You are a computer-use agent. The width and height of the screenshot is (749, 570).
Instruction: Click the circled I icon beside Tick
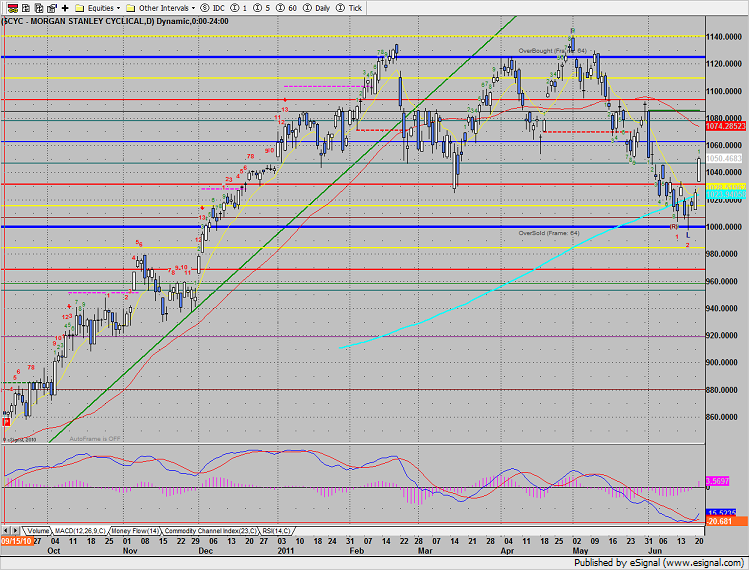[341, 8]
